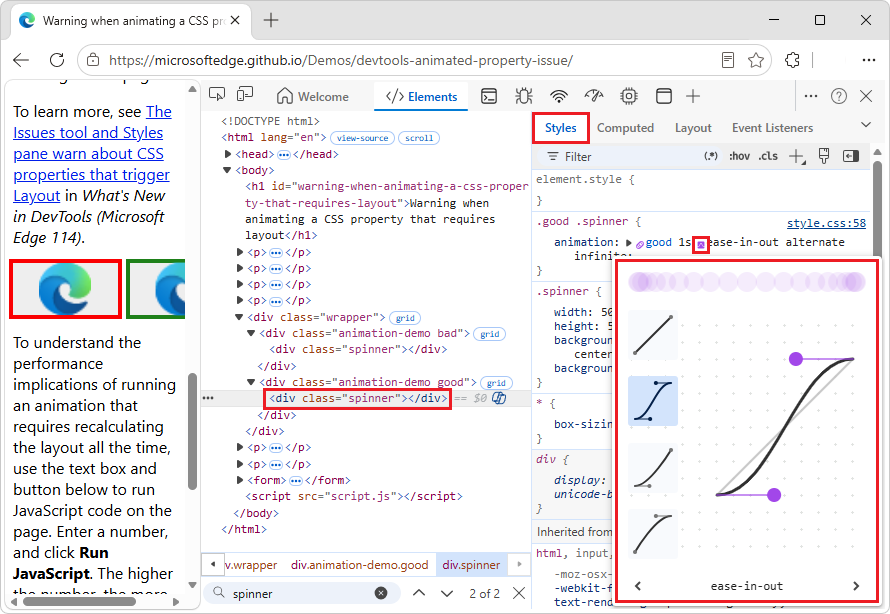Expand the head element node
The height and width of the screenshot is (614, 890).
coord(228,154)
